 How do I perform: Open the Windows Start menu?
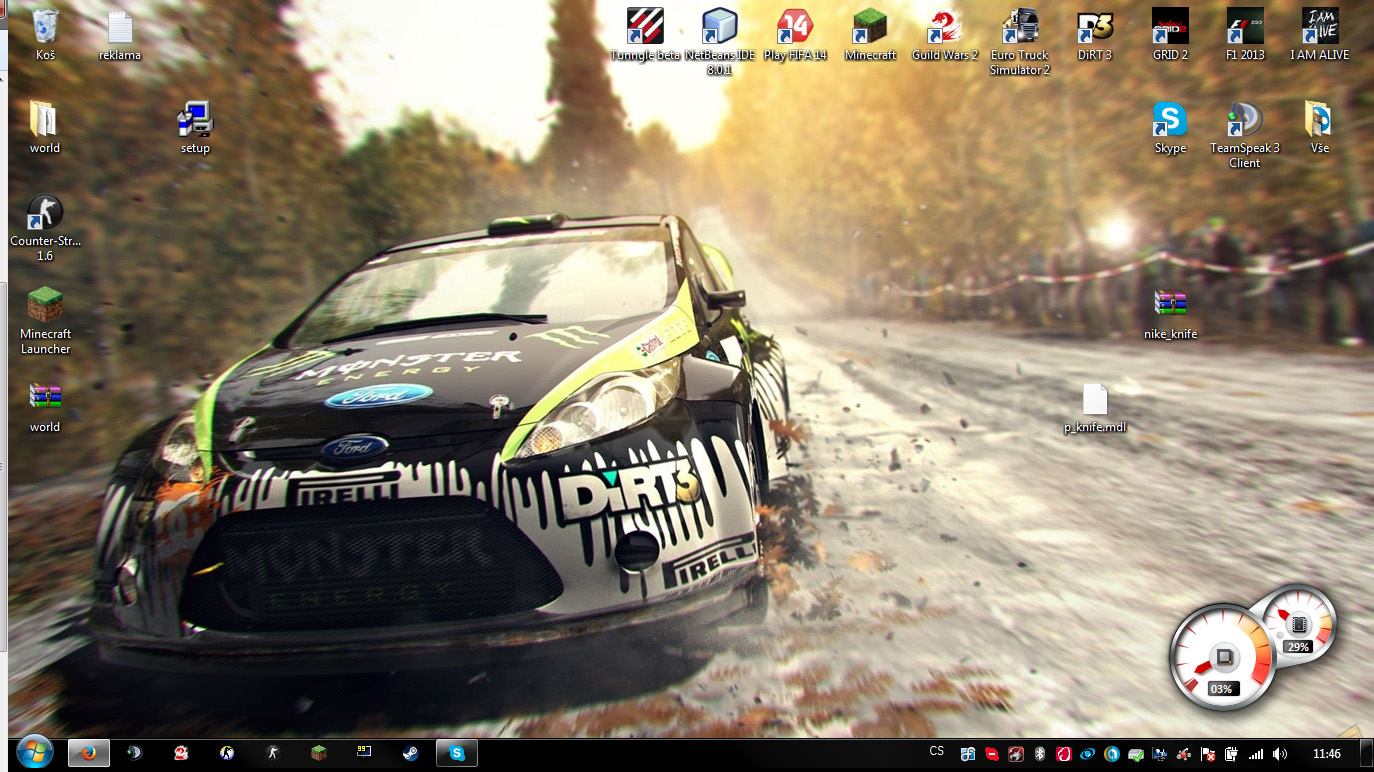(34, 753)
